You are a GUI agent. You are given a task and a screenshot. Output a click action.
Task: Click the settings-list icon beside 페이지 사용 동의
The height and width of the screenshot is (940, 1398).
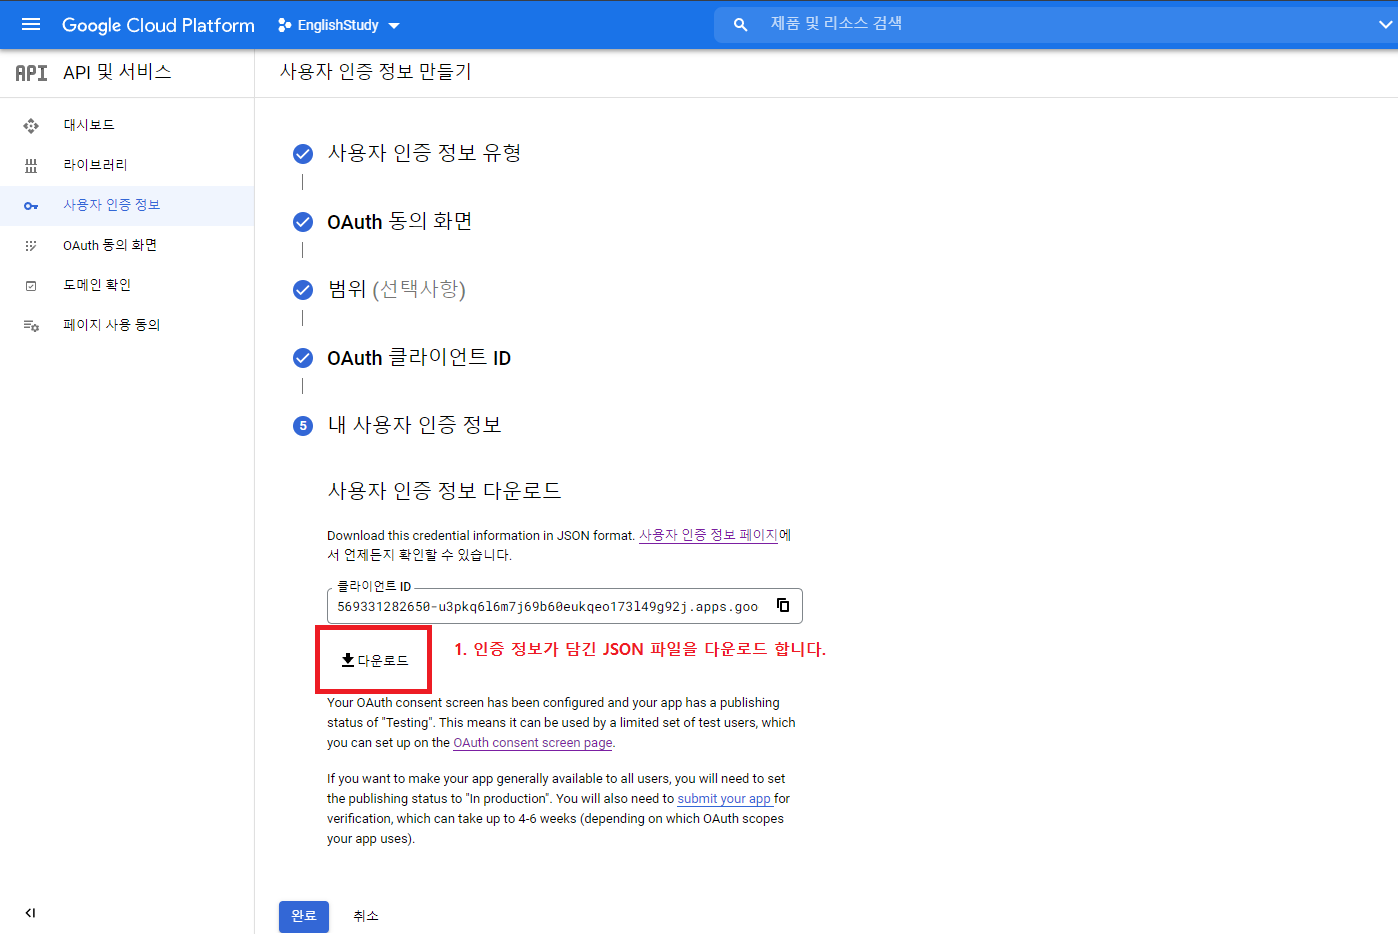(31, 326)
